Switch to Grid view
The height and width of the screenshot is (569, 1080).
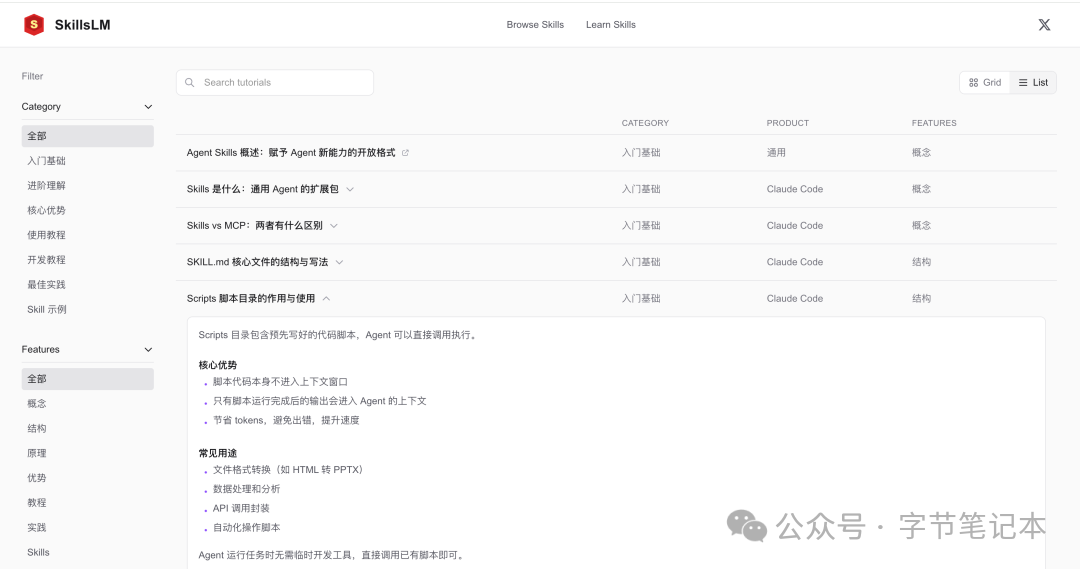(985, 83)
